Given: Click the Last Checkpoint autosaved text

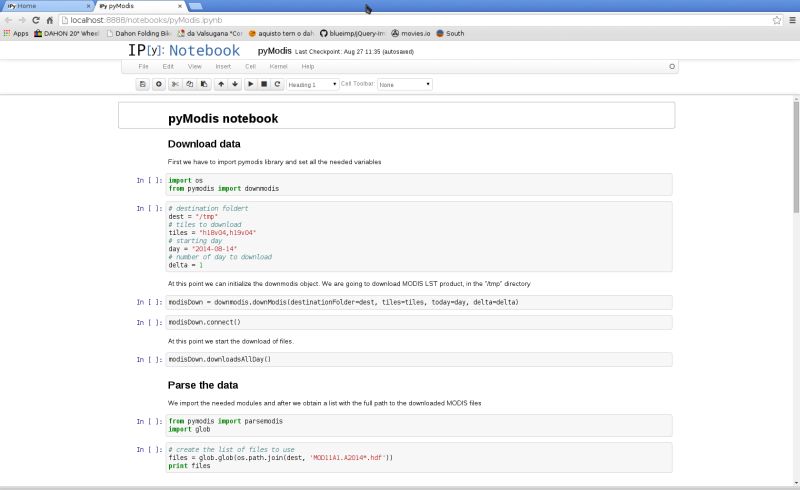Looking at the screenshot, I should click(x=354, y=52).
